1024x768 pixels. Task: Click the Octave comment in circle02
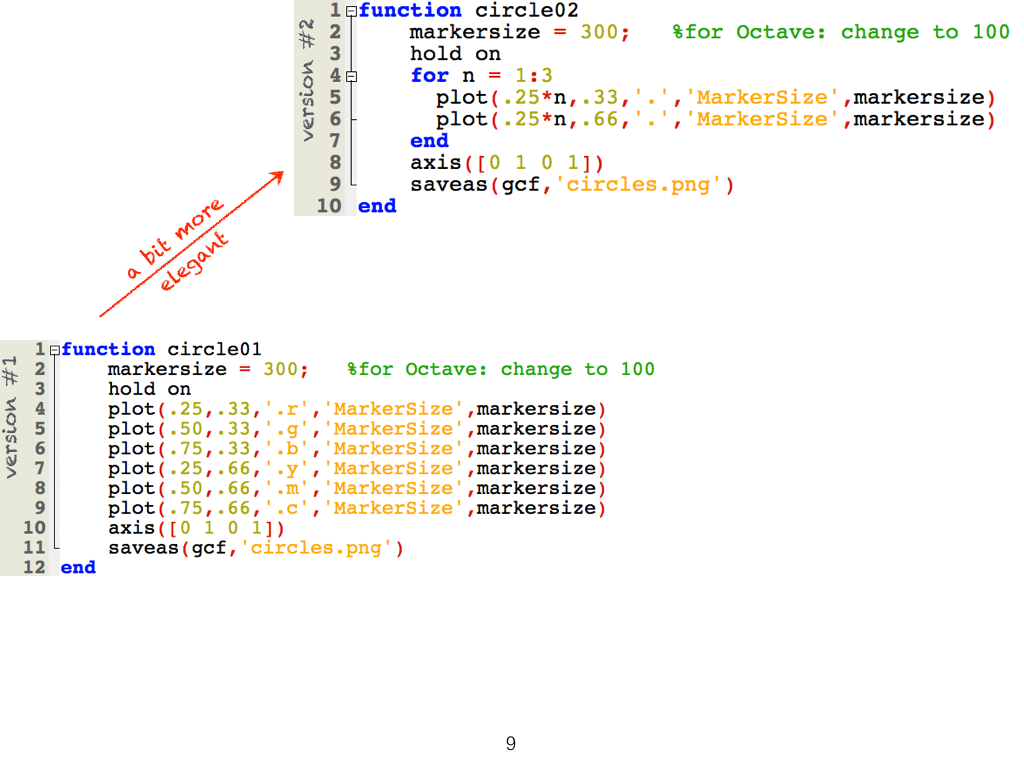pos(840,32)
